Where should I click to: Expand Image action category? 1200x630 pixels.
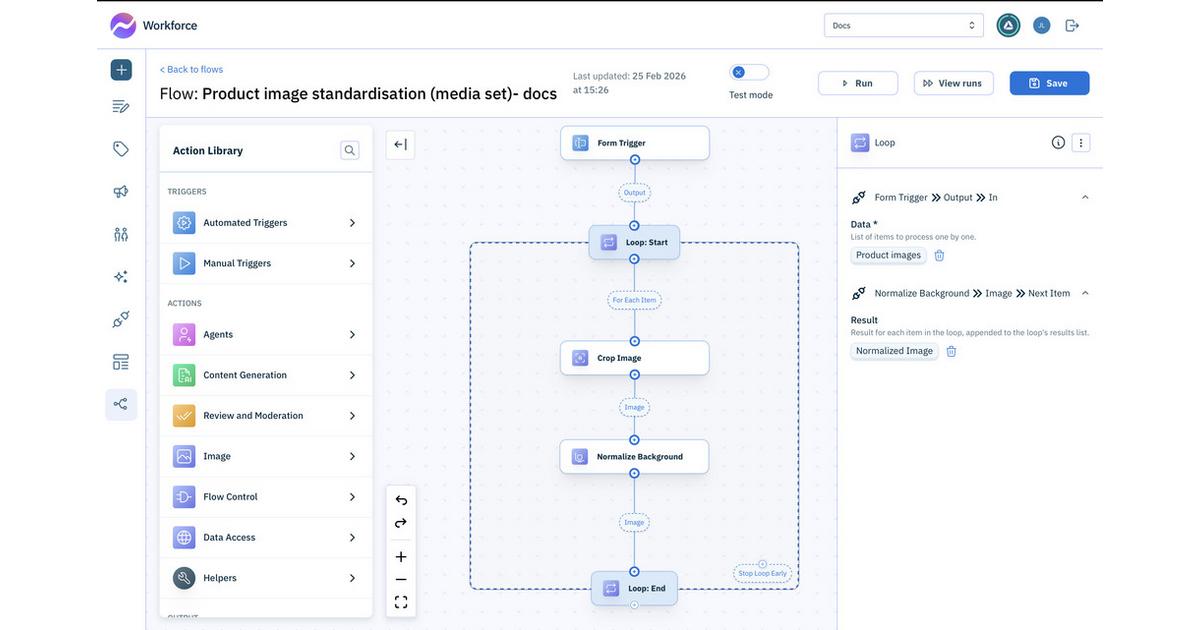click(266, 456)
